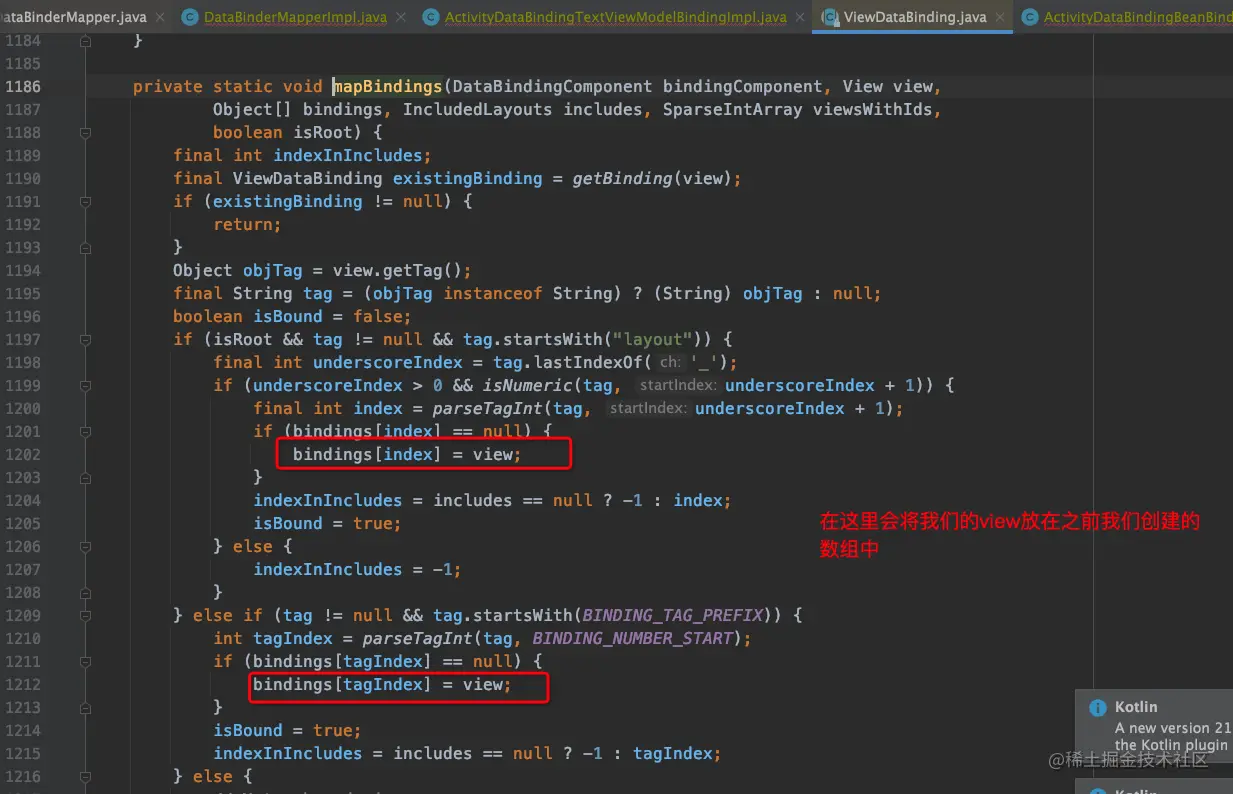Click 'DataBindingComponent bindingComponent' parameter
The height and width of the screenshot is (794, 1233).
pos(637,86)
